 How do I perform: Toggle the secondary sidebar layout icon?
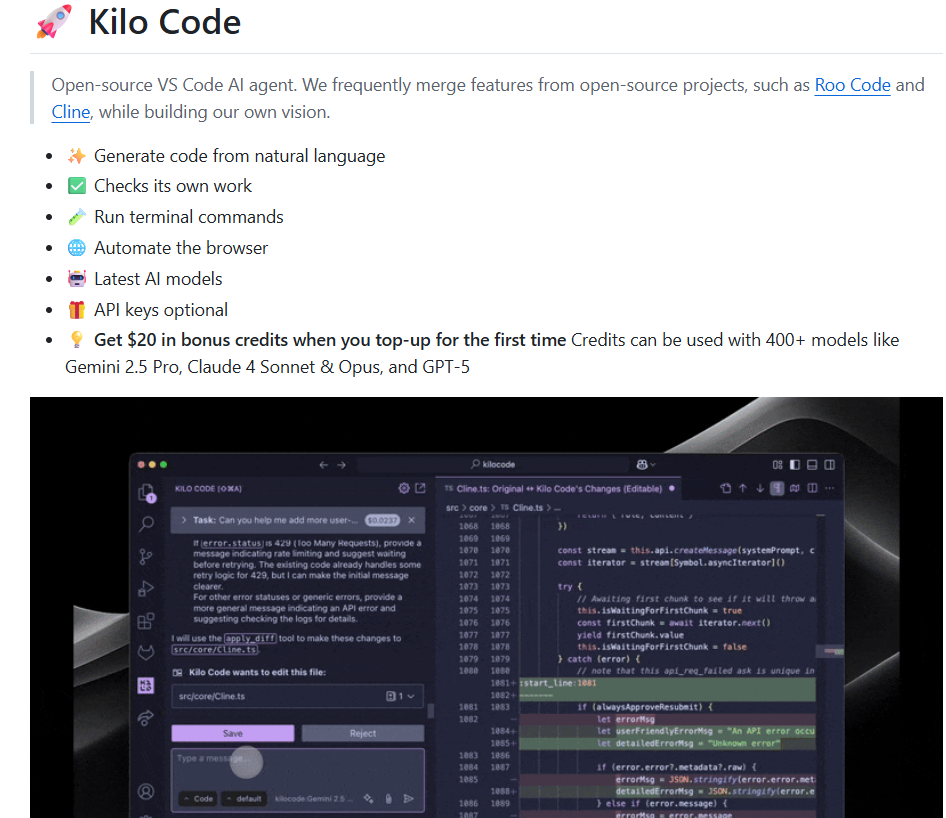click(x=830, y=464)
